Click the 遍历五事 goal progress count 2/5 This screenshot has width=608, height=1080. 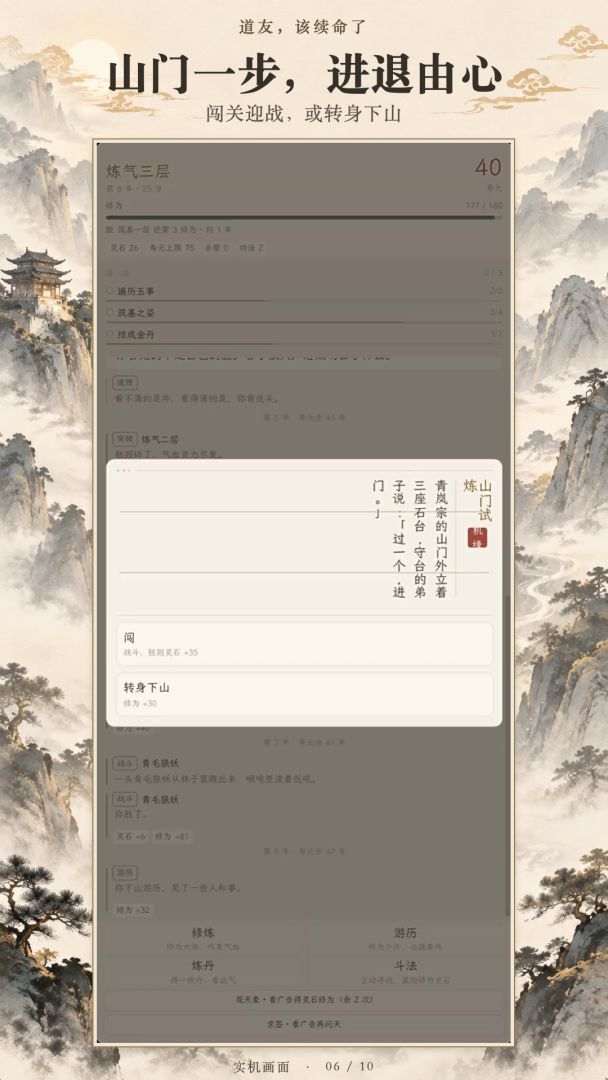pyautogui.click(x=496, y=291)
